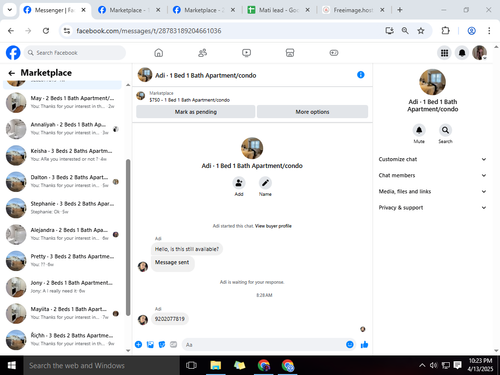Viewport: 500px width, 375px height.
Task: Open the Alejandra conversation
Action: [62, 234]
